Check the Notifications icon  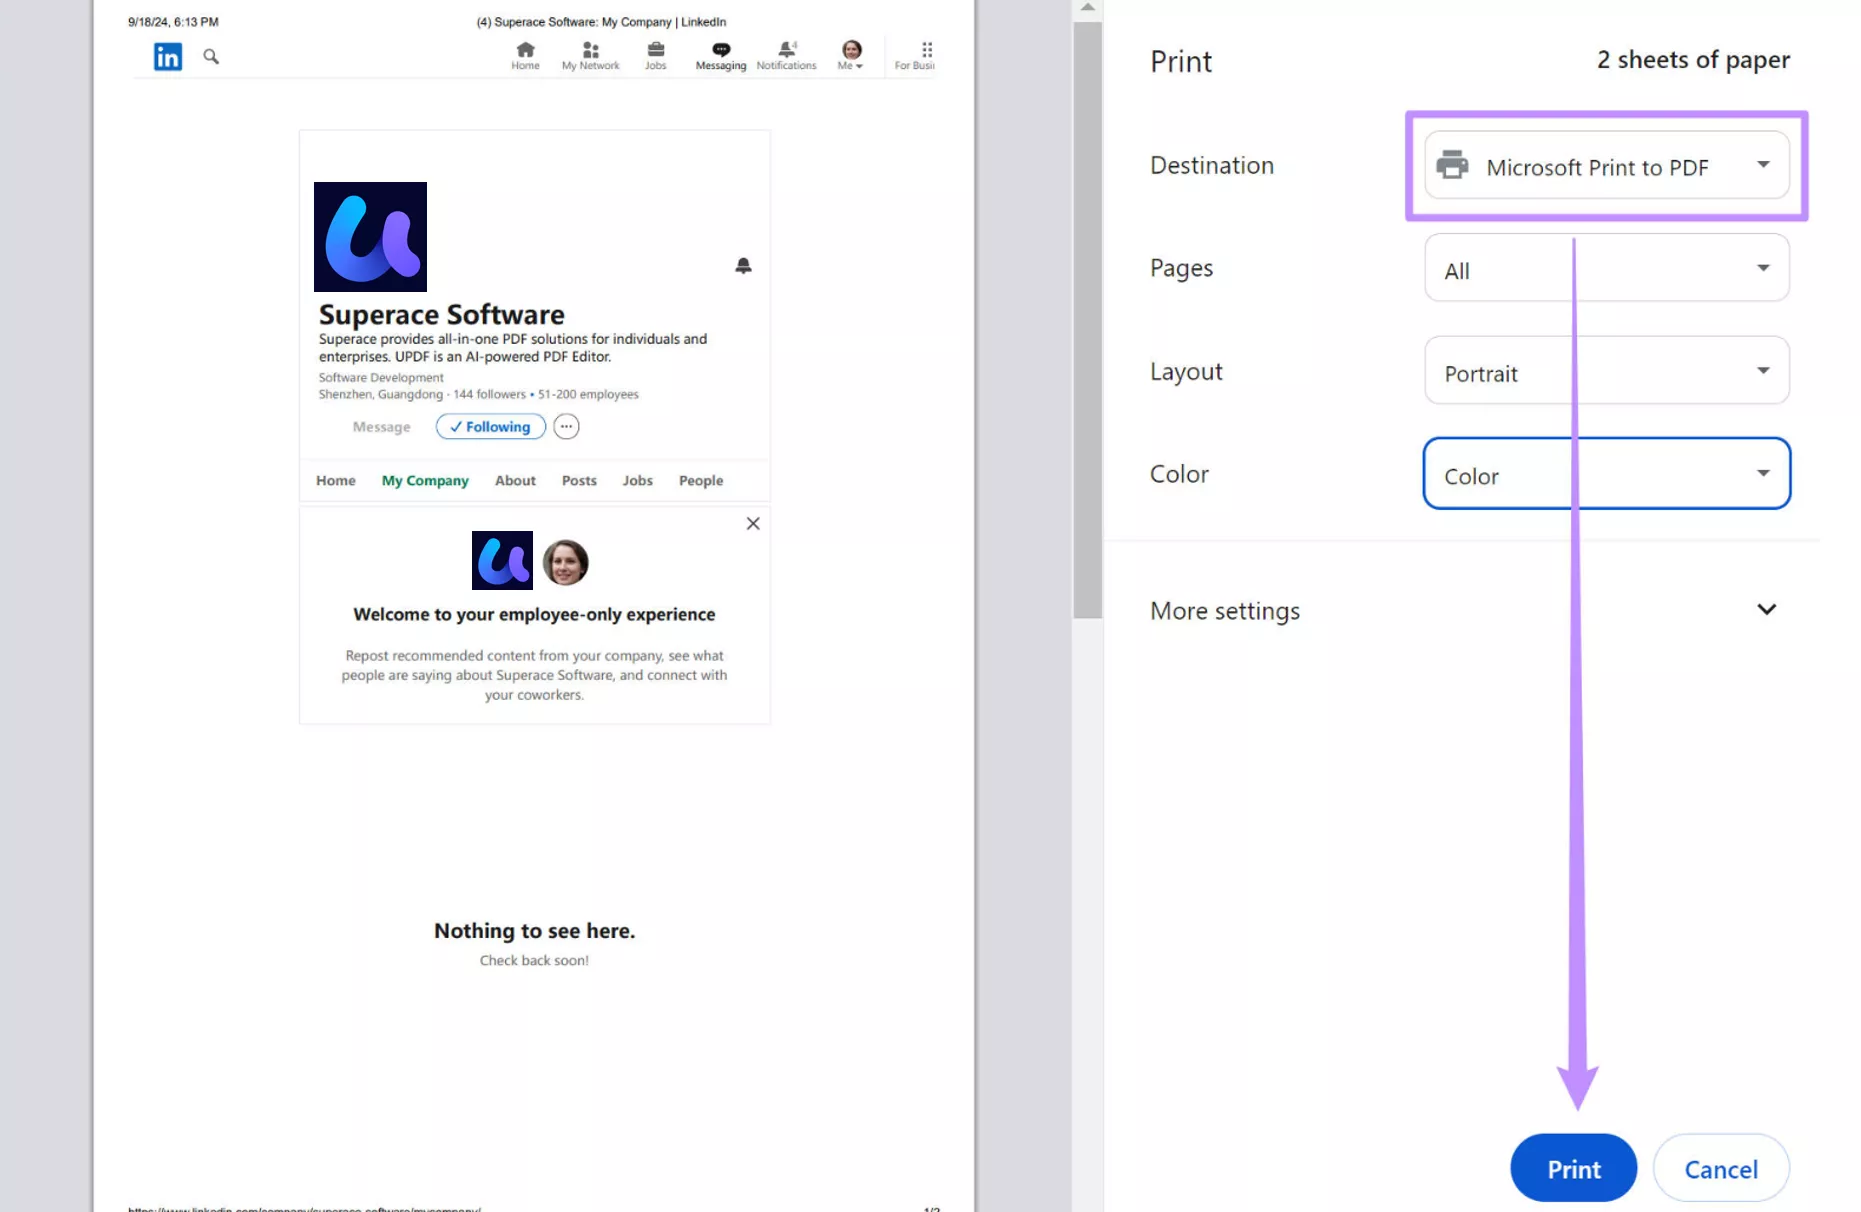[x=786, y=49]
